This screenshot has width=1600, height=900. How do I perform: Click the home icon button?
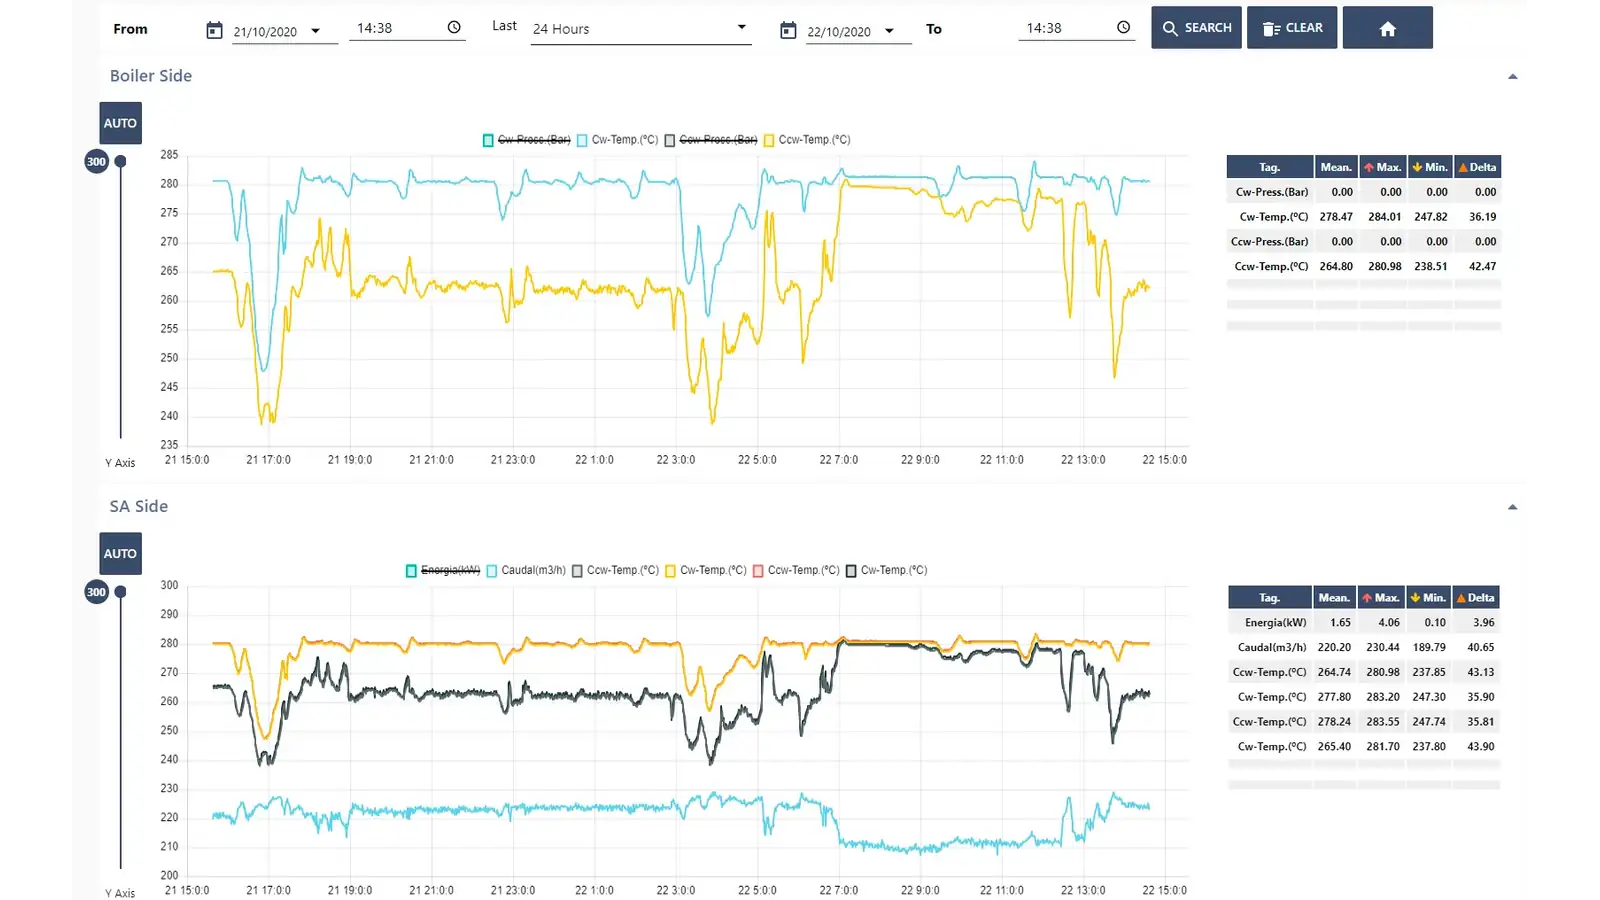(x=1387, y=28)
